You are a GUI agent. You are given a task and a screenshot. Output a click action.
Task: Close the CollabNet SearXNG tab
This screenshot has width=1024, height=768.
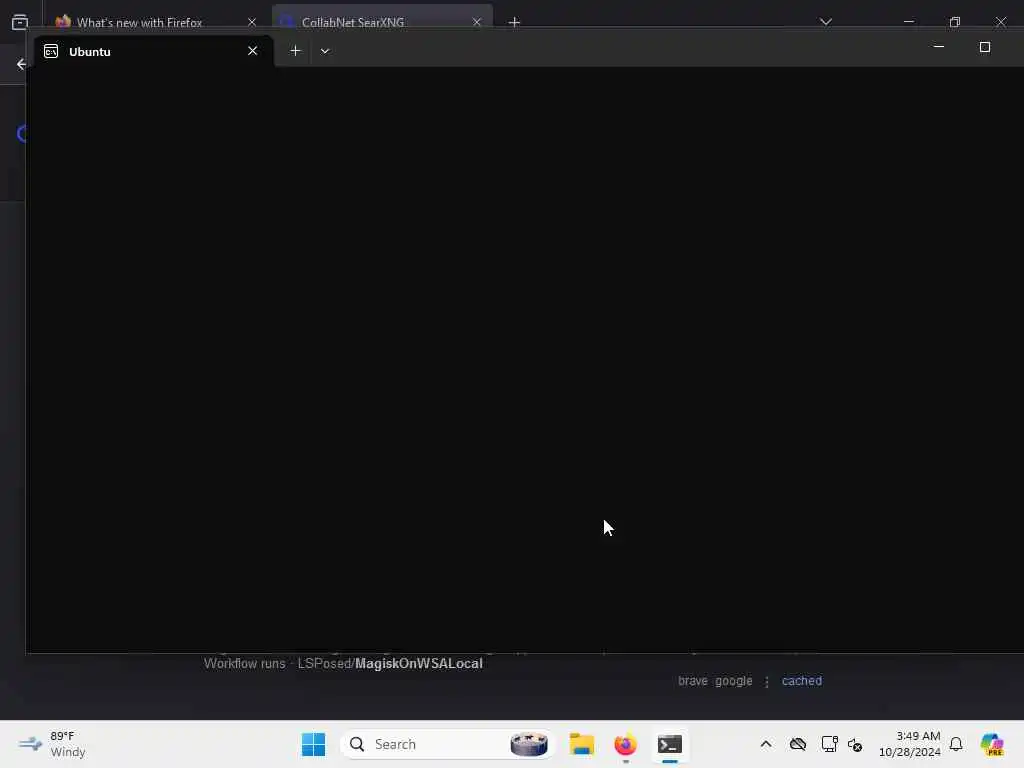[x=476, y=22]
